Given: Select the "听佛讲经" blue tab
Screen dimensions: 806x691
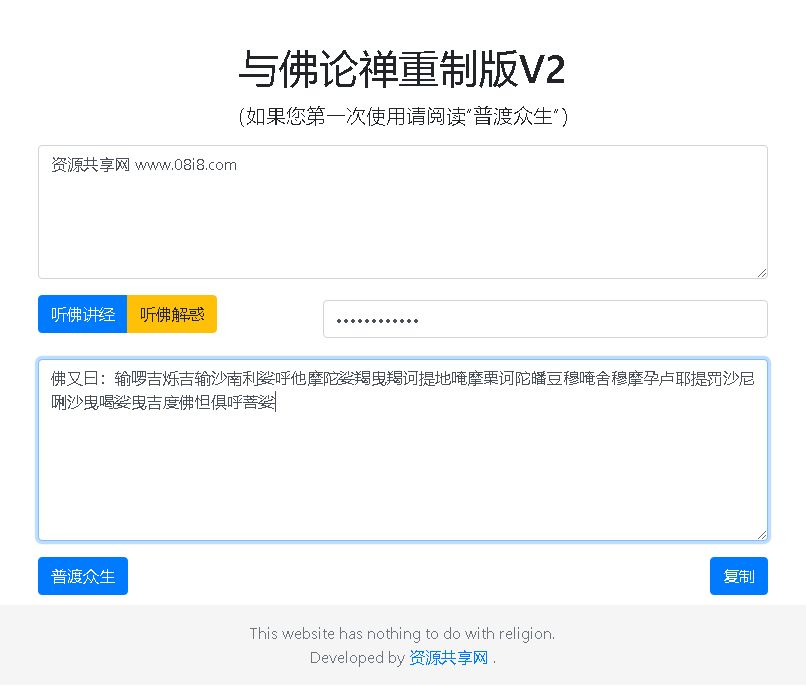Looking at the screenshot, I should [81, 314].
